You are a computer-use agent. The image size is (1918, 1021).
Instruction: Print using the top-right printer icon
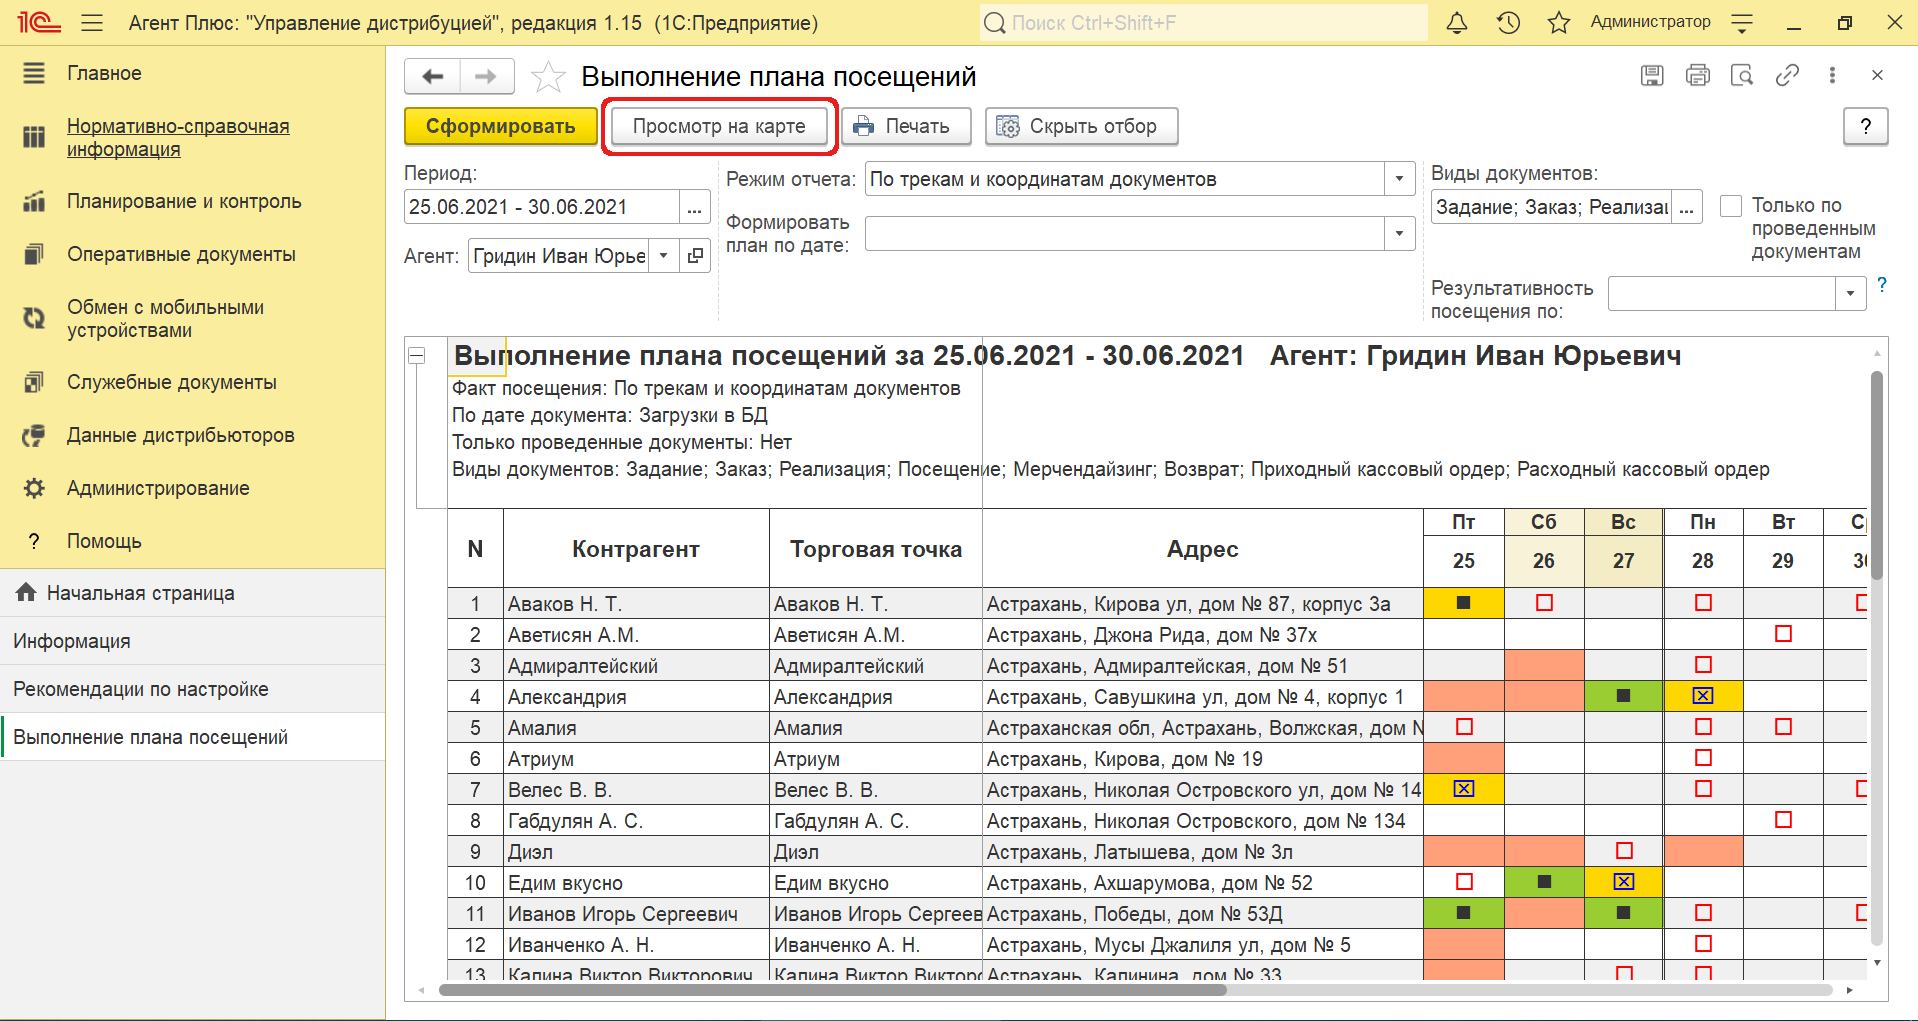(x=1697, y=75)
